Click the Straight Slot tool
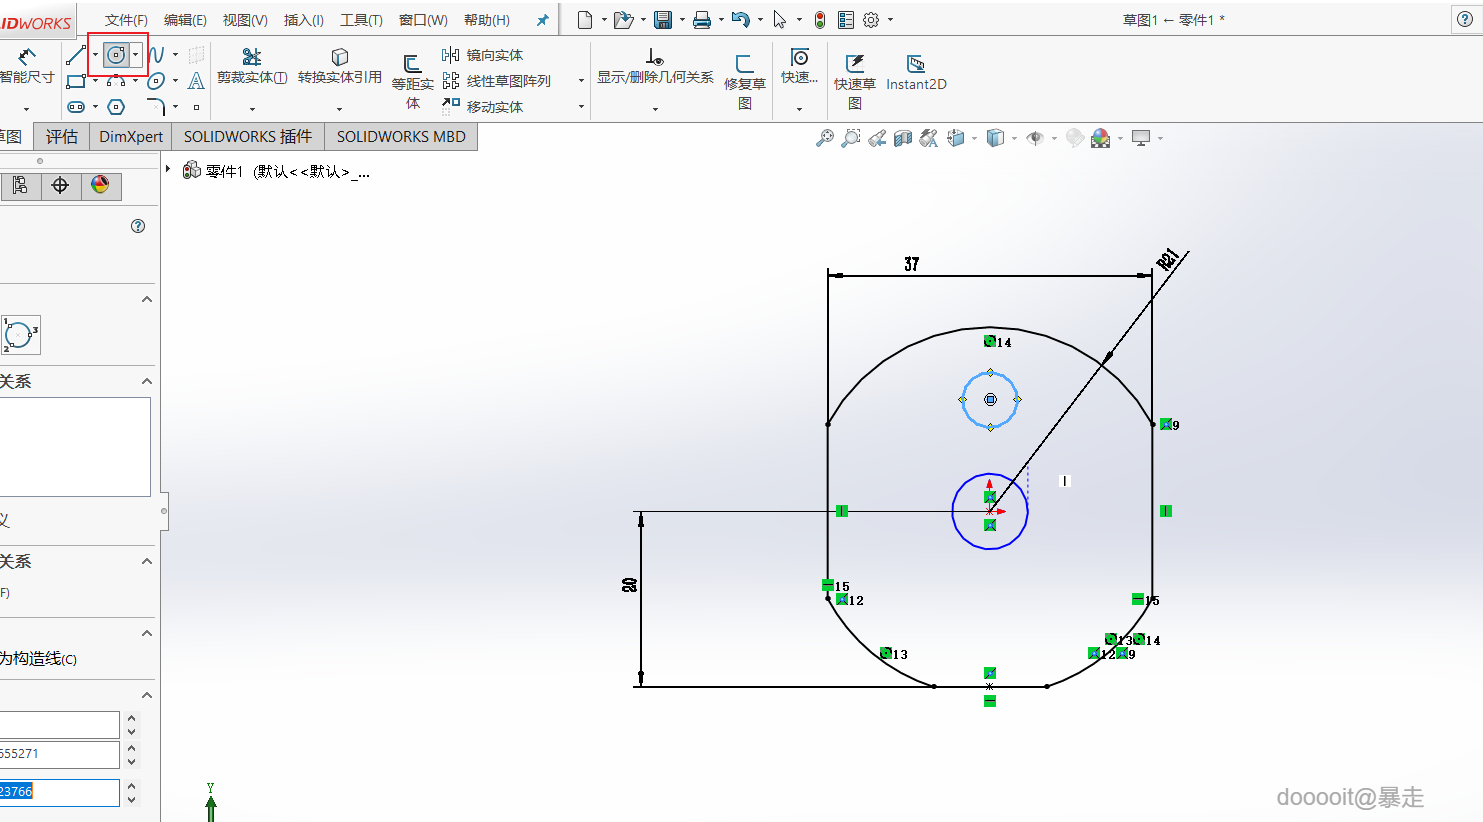The width and height of the screenshot is (1483, 822). coord(76,107)
